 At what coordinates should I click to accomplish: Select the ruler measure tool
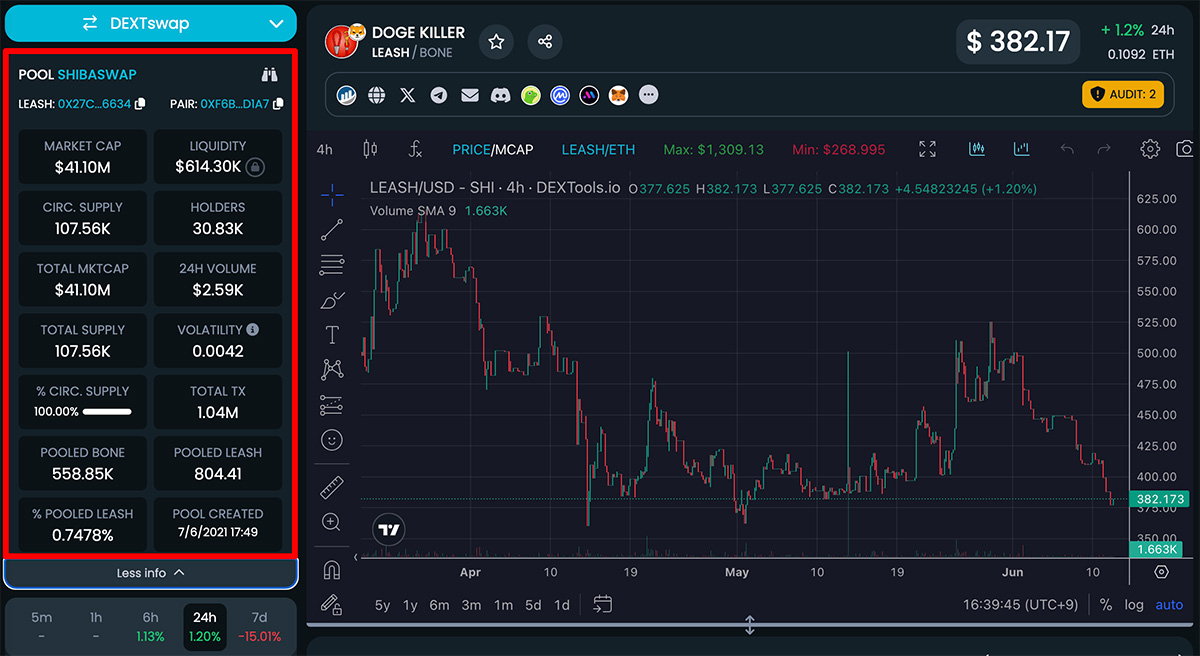332,487
